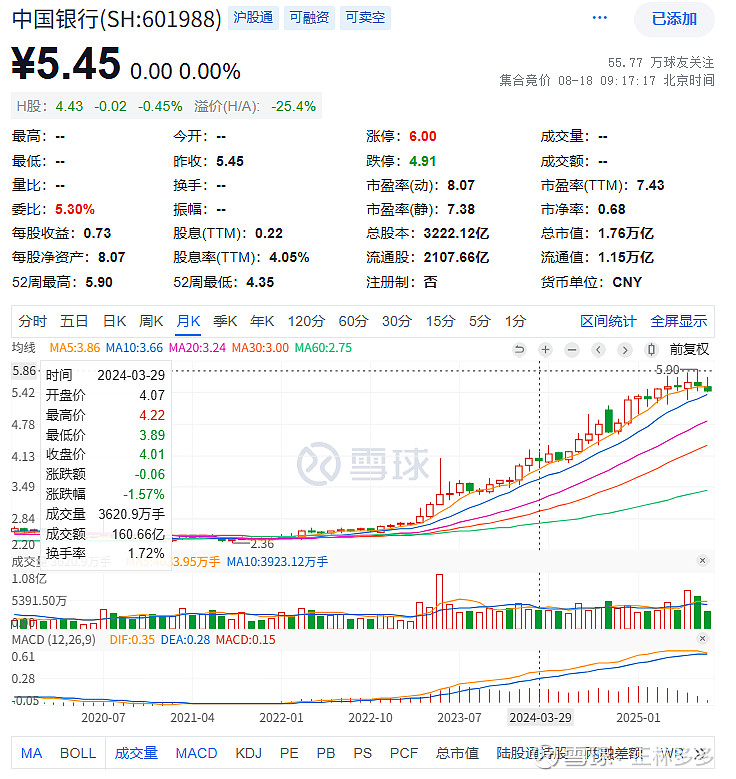This screenshot has width=736, height=779.
Task: Click the 总市值 1.76万亿 value
Action: point(626,234)
